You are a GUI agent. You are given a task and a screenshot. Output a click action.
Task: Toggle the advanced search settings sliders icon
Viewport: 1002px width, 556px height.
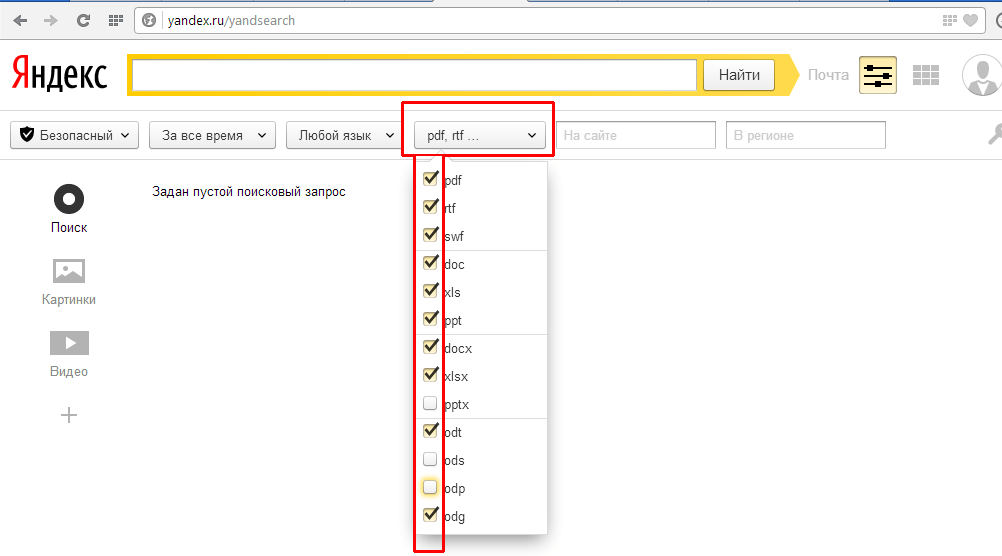(877, 75)
